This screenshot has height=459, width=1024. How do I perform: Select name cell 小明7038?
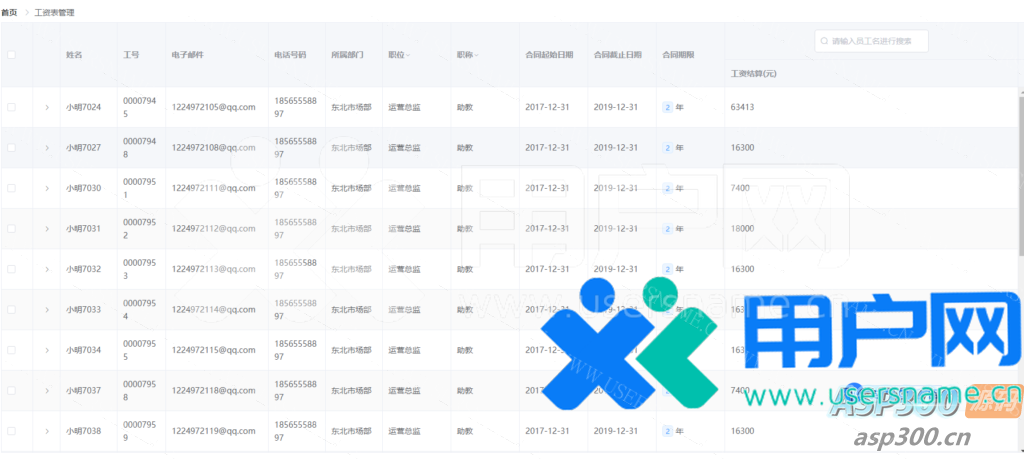tap(84, 431)
